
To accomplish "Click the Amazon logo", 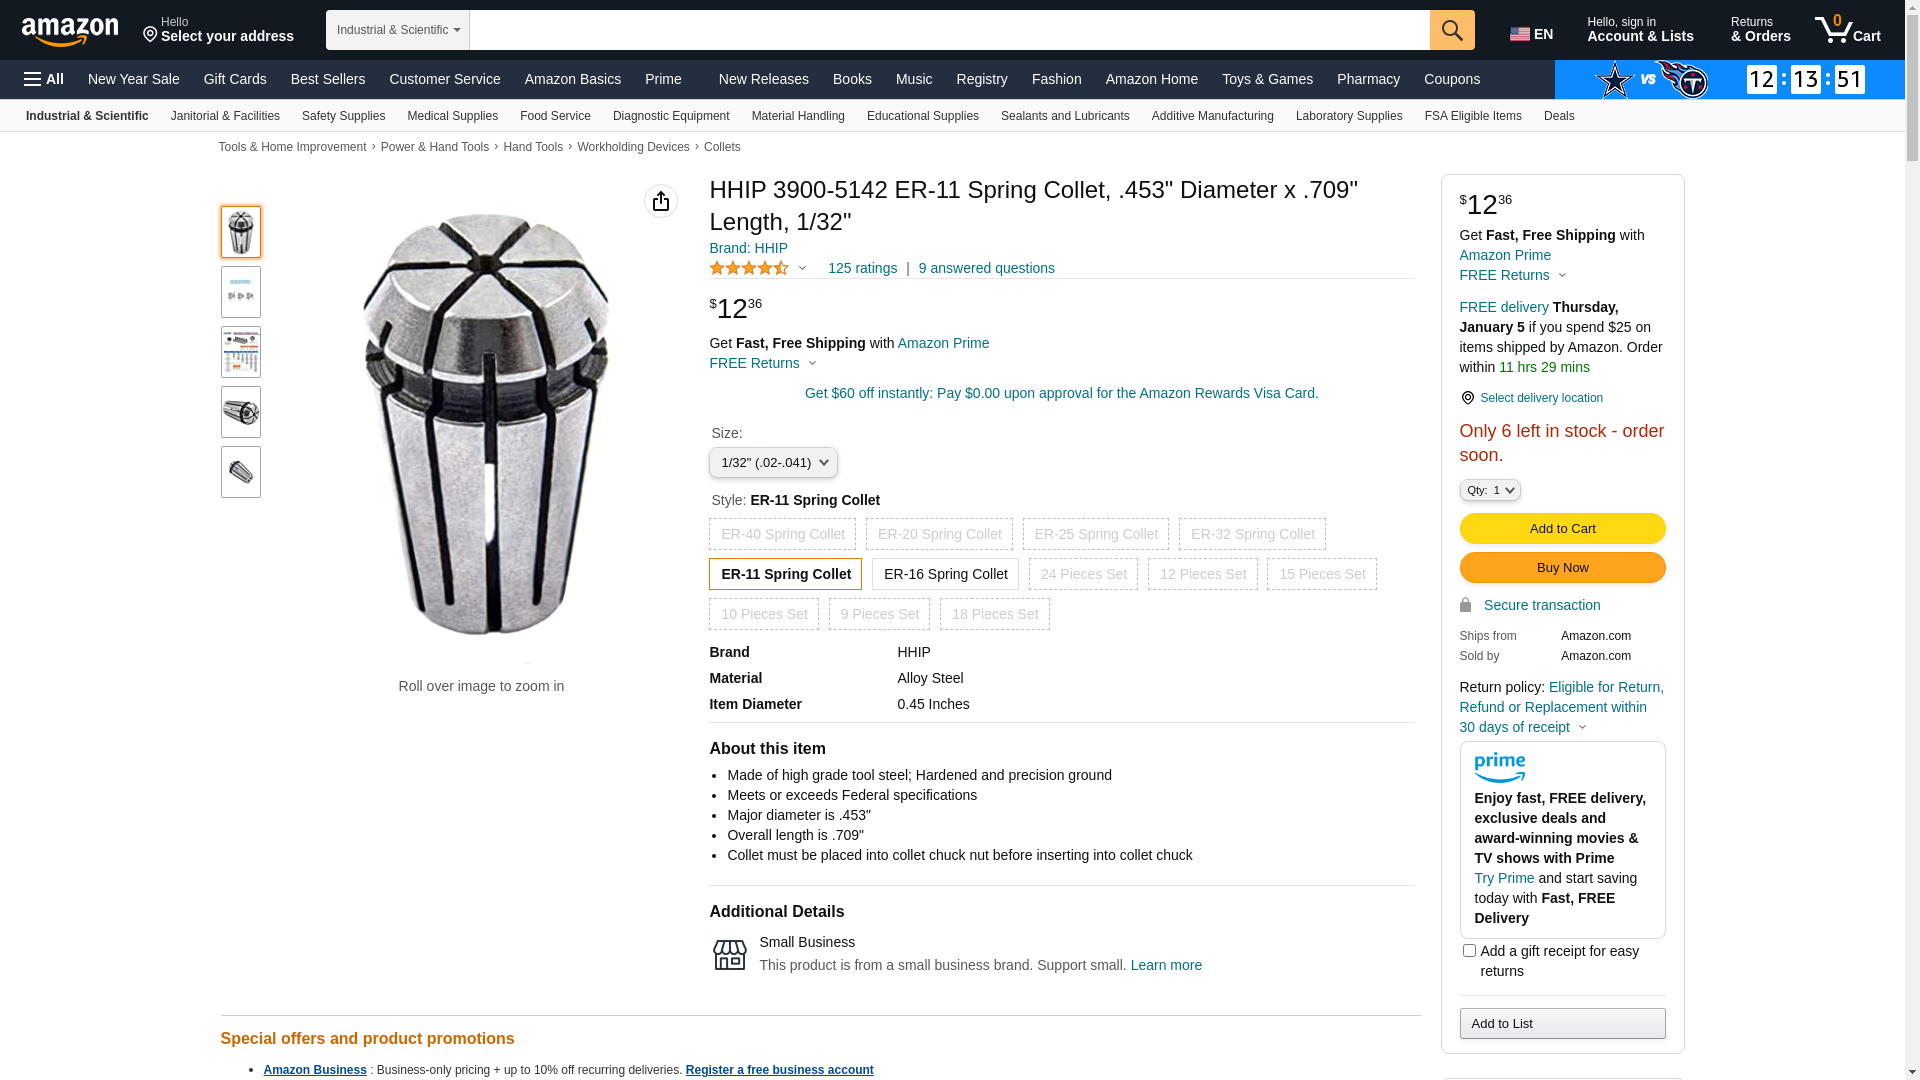I will click(x=70, y=32).
